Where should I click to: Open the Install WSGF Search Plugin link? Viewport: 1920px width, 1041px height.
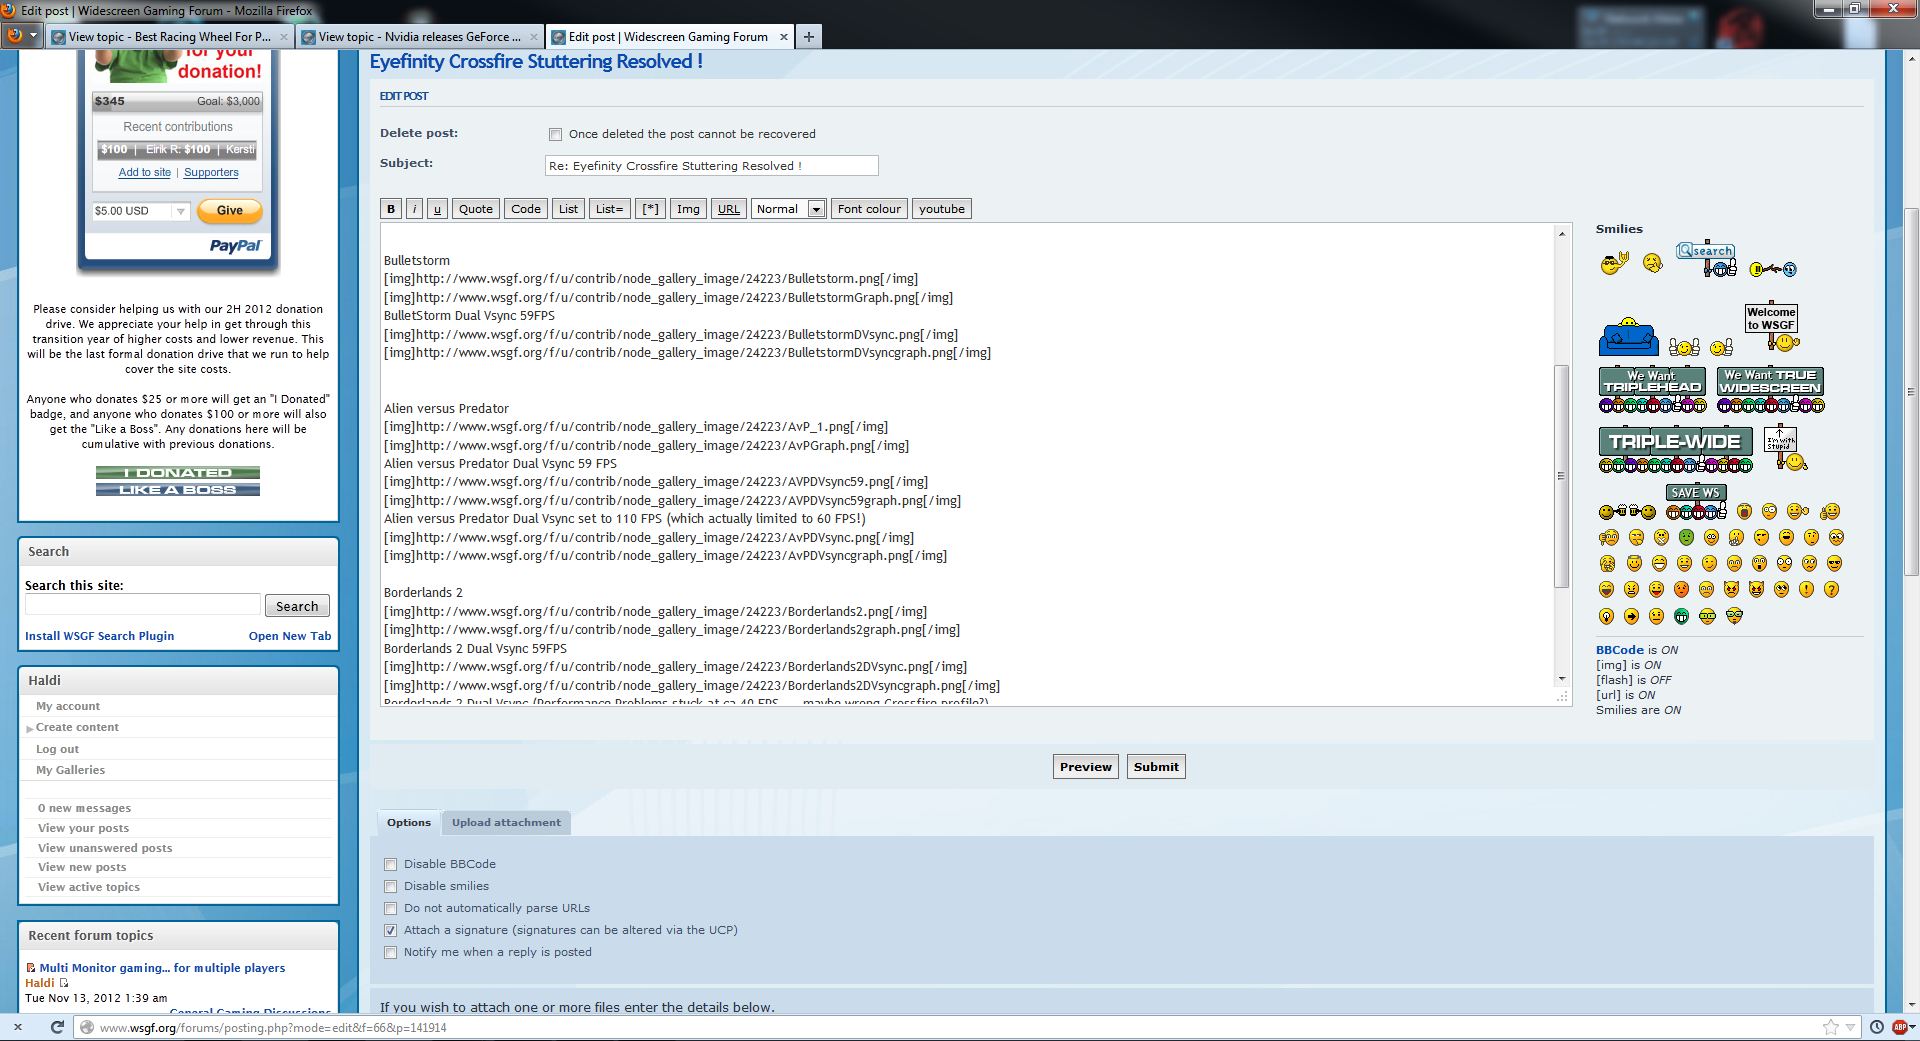point(100,636)
